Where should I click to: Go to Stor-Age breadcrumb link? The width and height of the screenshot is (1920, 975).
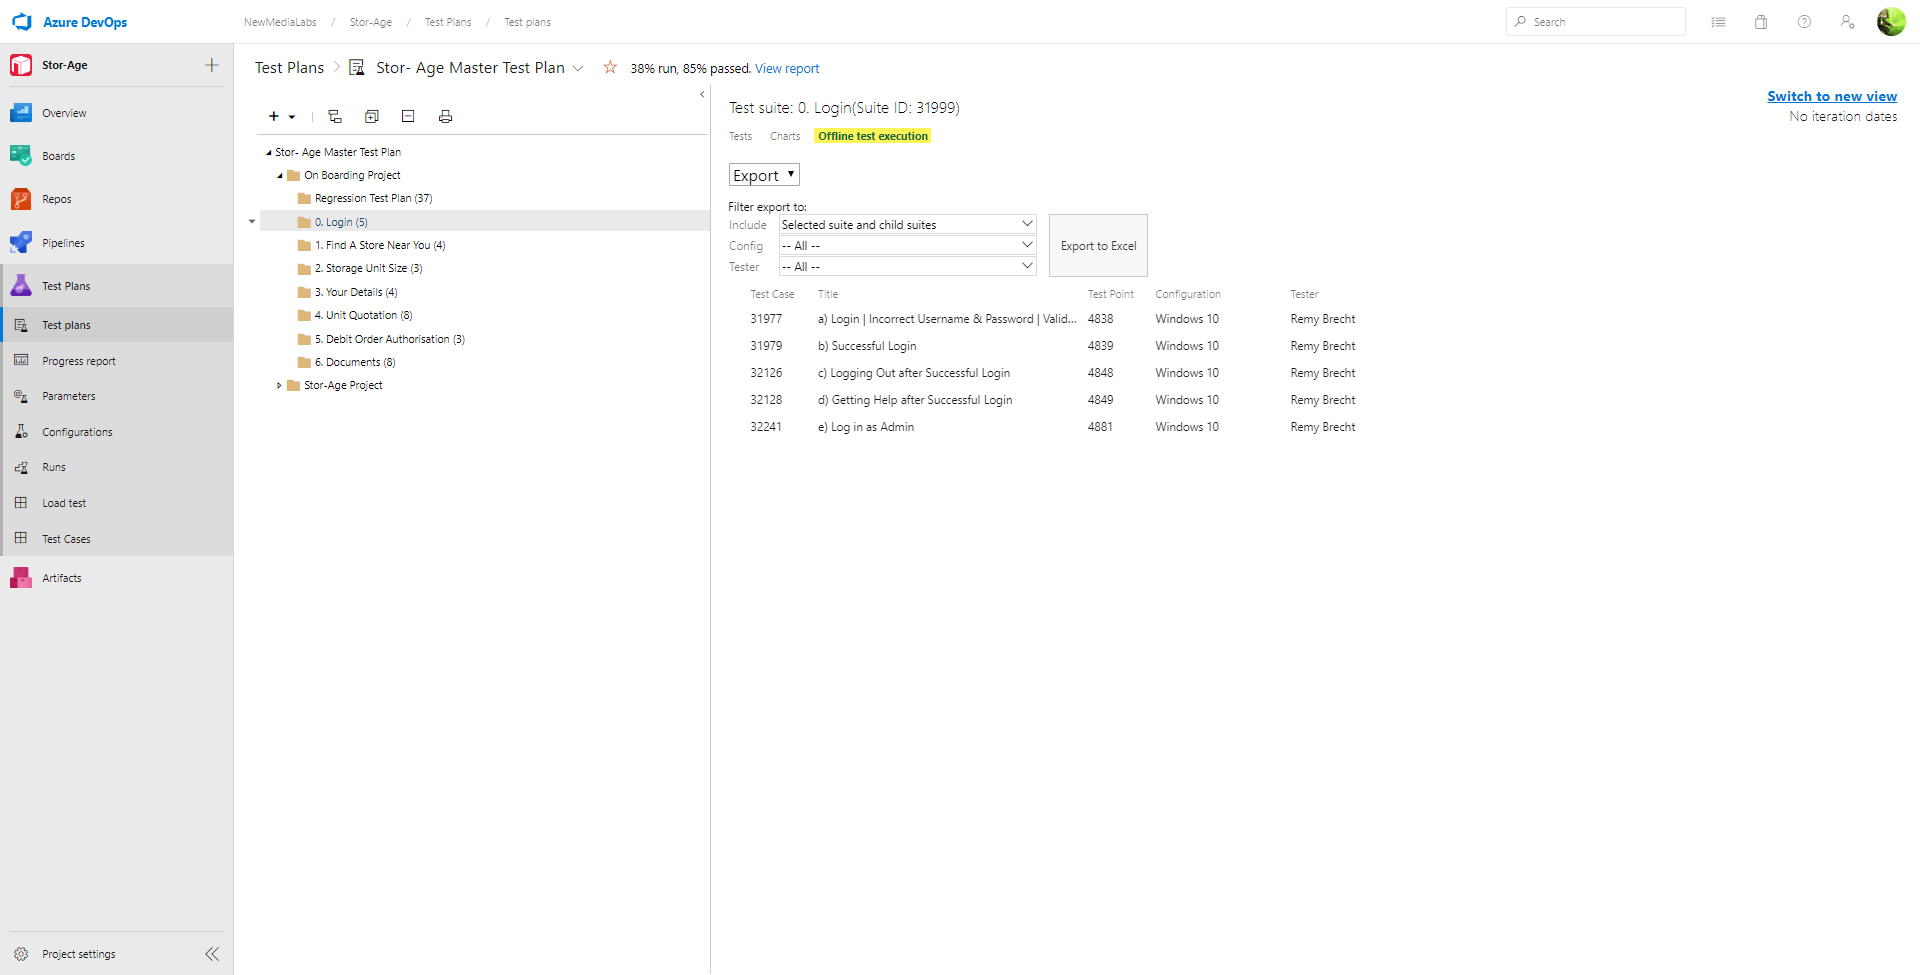pos(371,22)
